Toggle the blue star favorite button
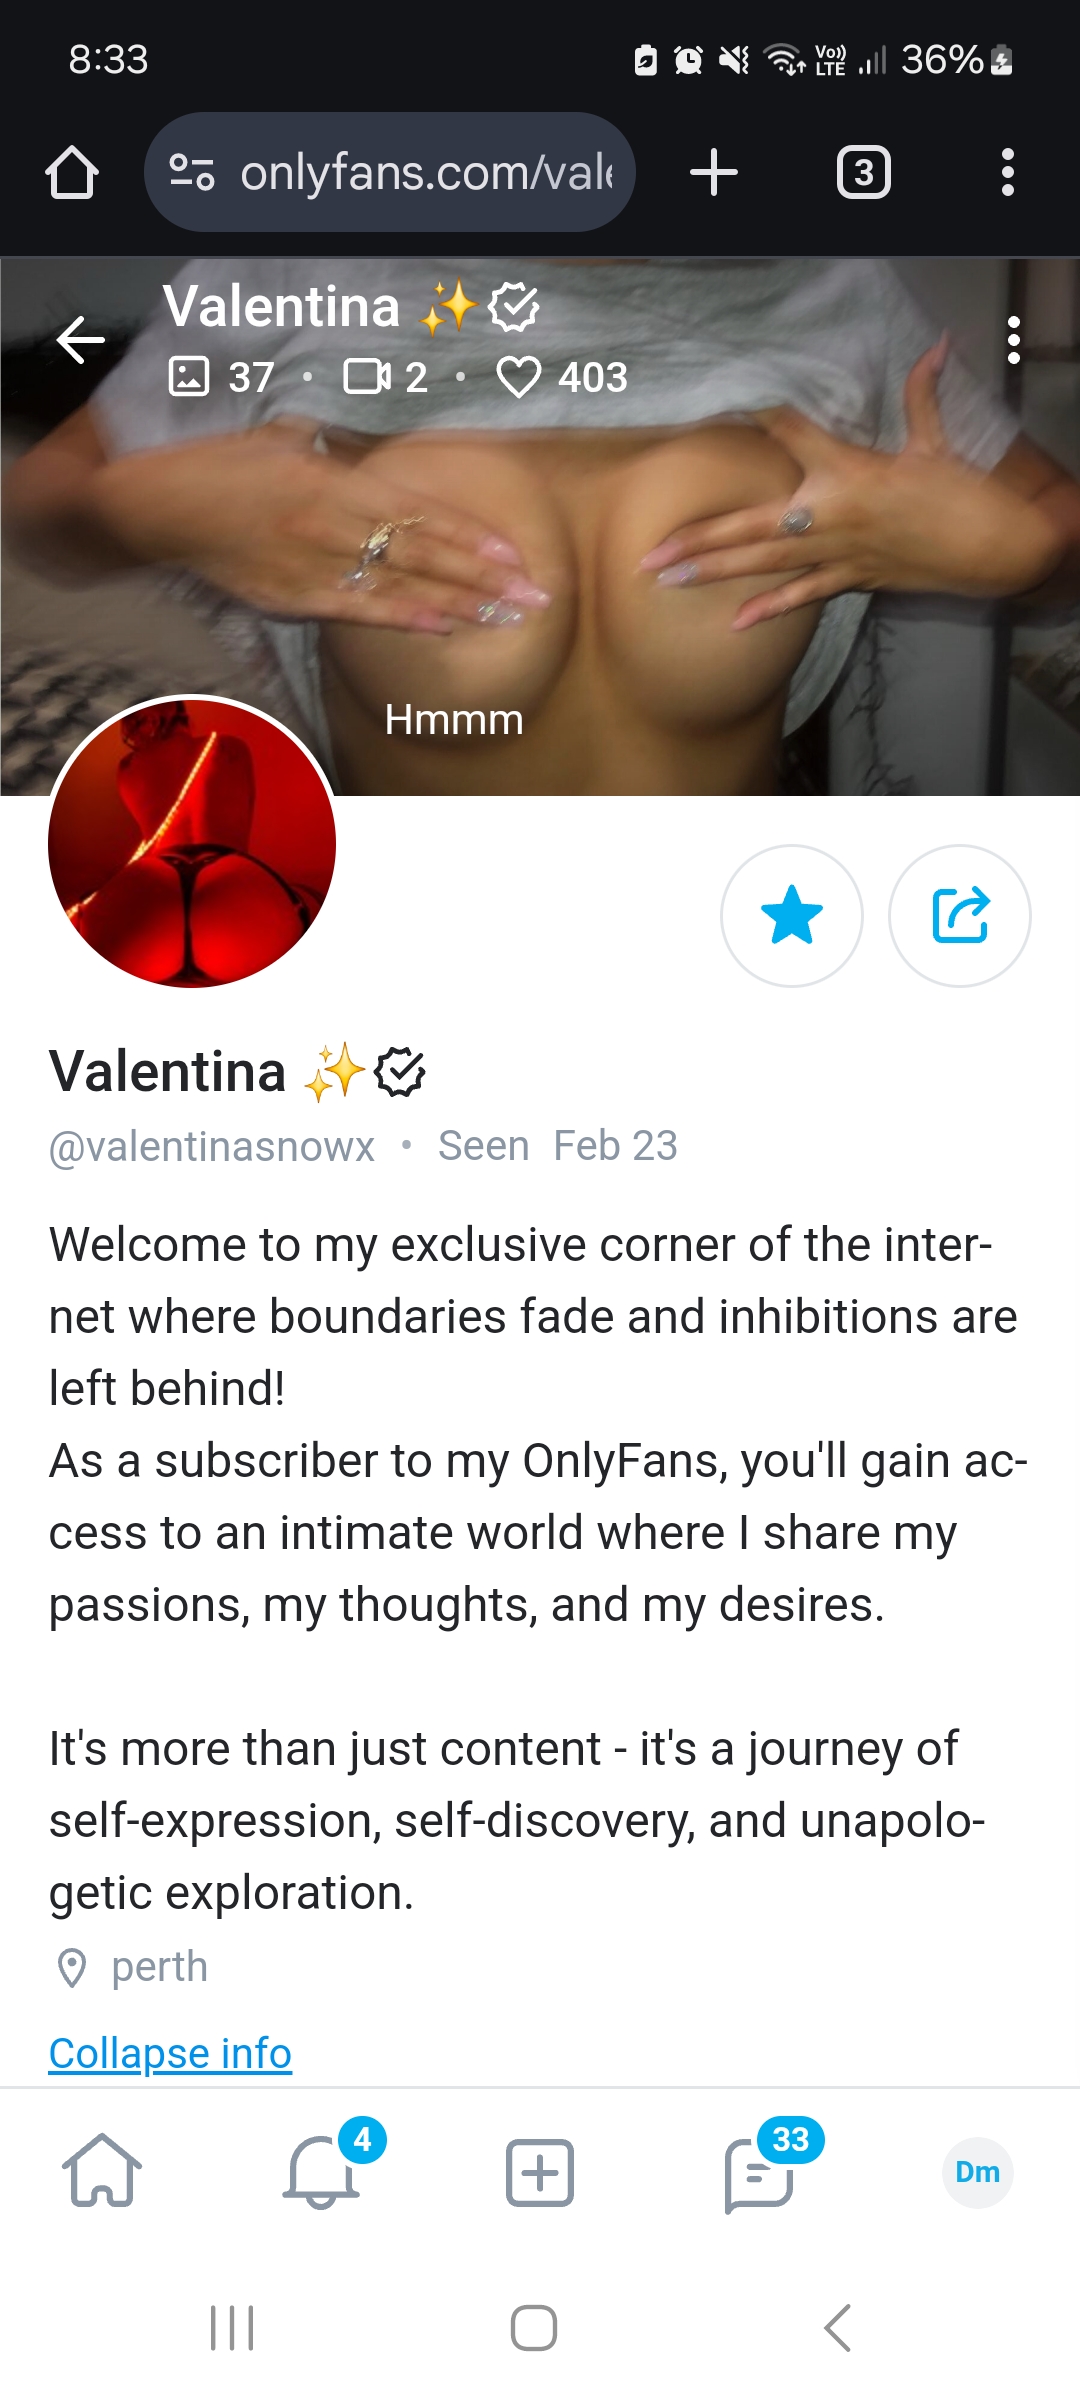This screenshot has width=1080, height=2400. pyautogui.click(x=791, y=916)
